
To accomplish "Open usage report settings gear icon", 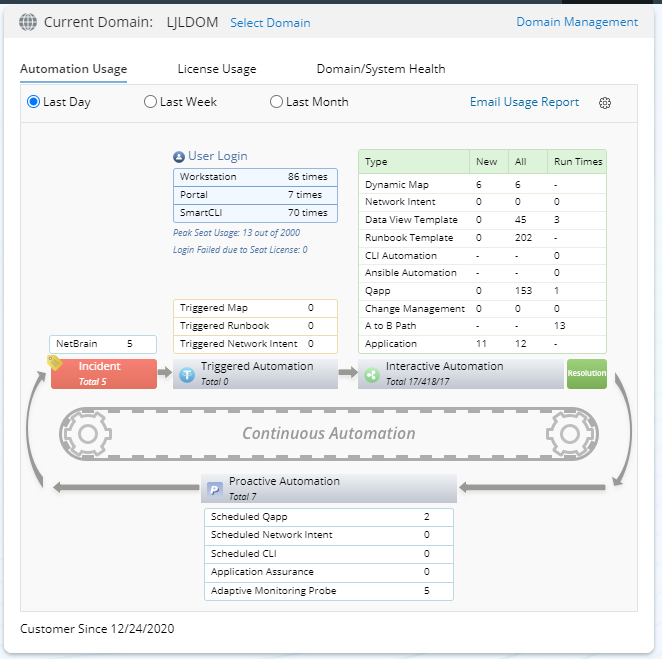I will pos(605,103).
